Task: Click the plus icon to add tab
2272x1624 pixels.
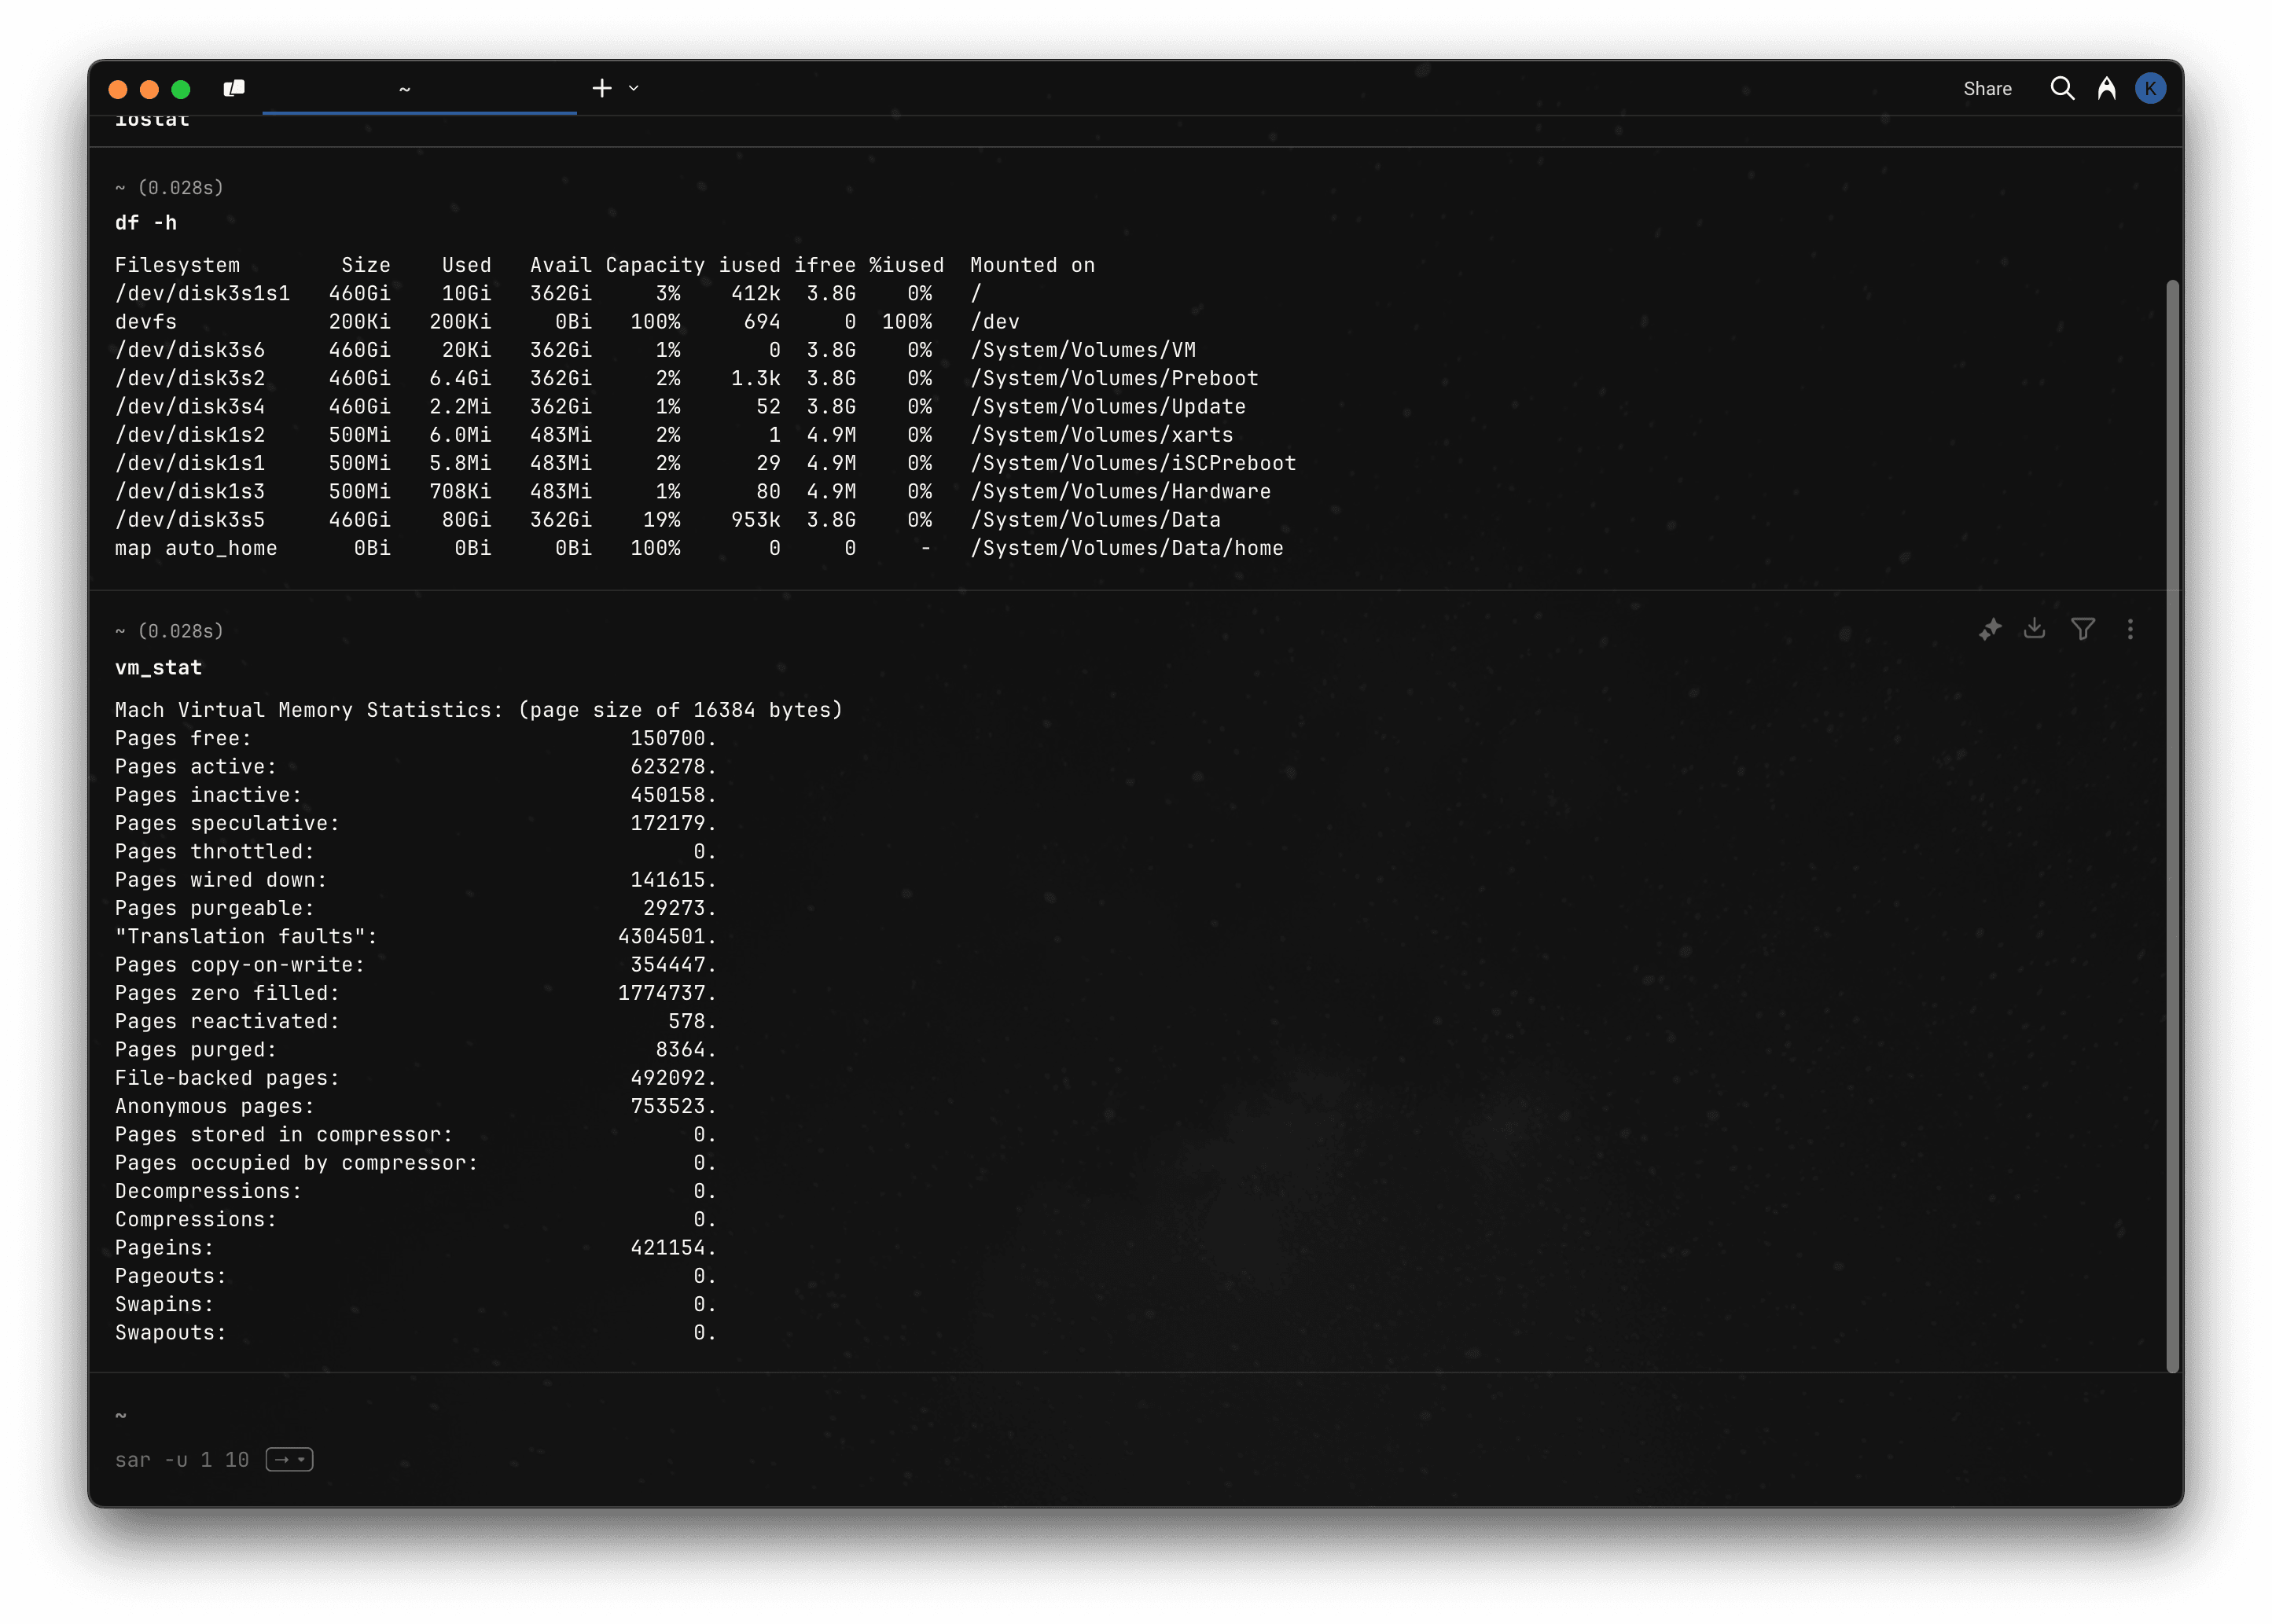Action: pyautogui.click(x=601, y=88)
